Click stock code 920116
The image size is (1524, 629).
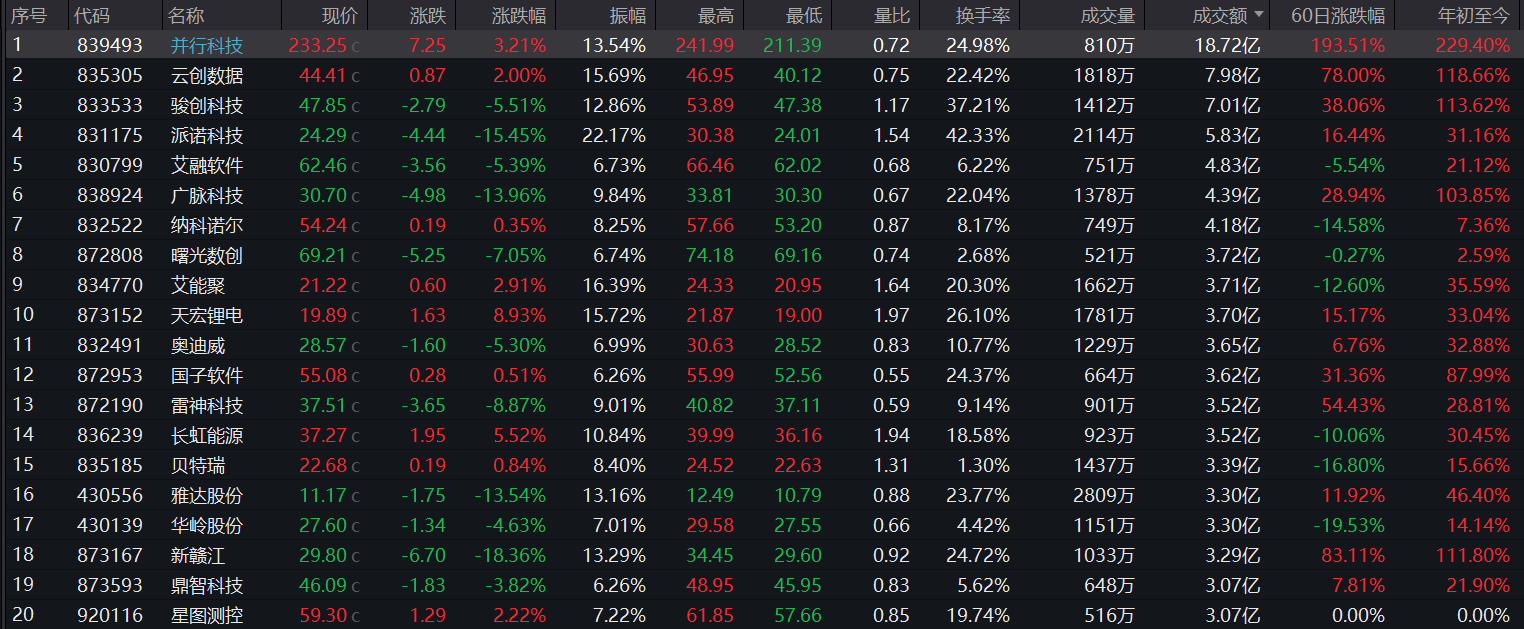click(110, 615)
